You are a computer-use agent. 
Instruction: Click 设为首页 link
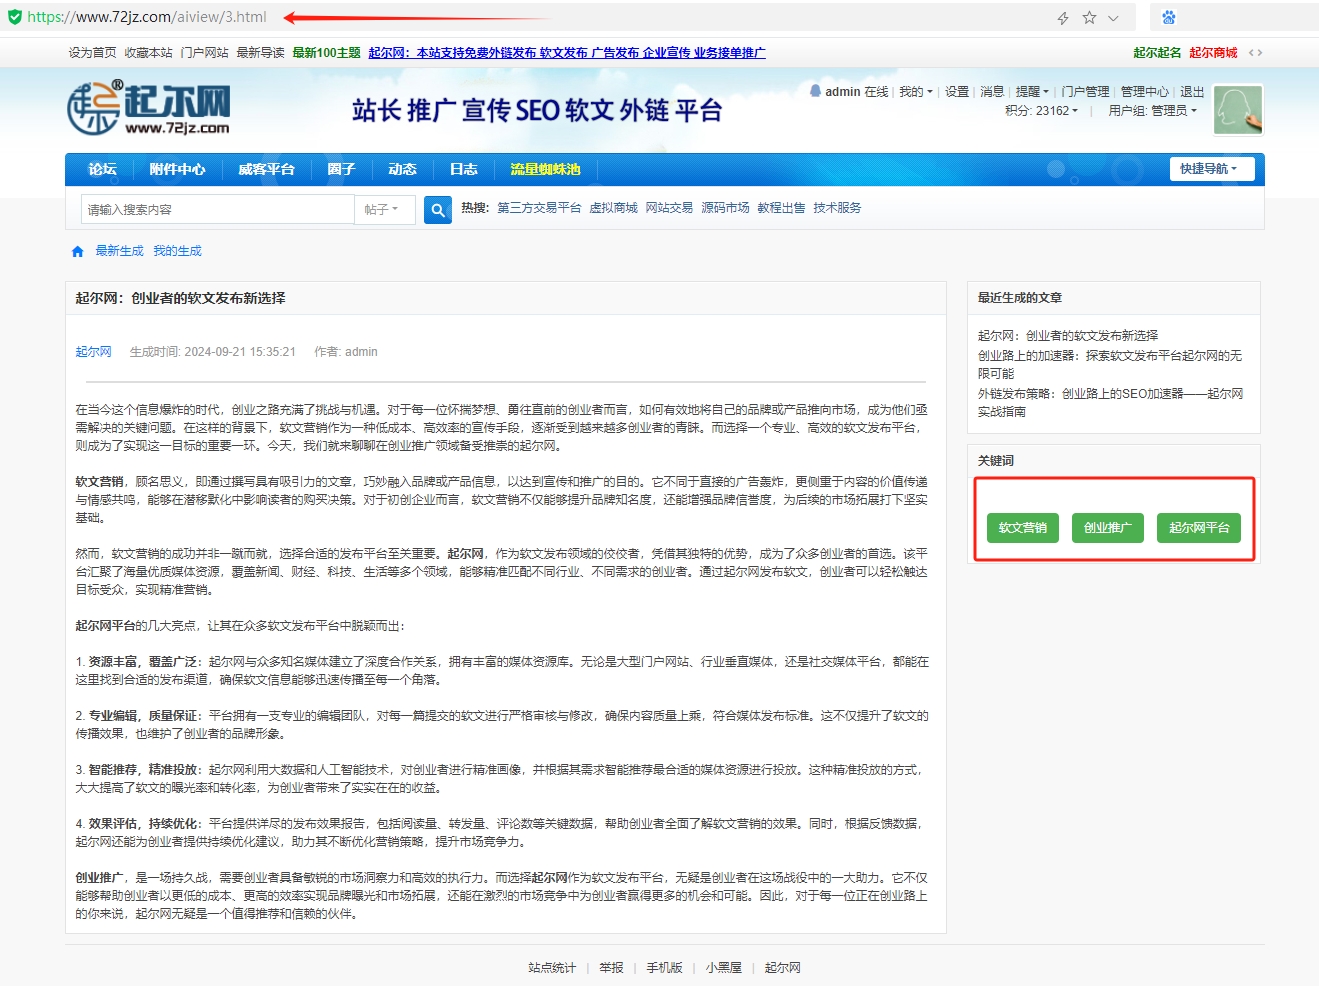pyautogui.click(x=92, y=53)
